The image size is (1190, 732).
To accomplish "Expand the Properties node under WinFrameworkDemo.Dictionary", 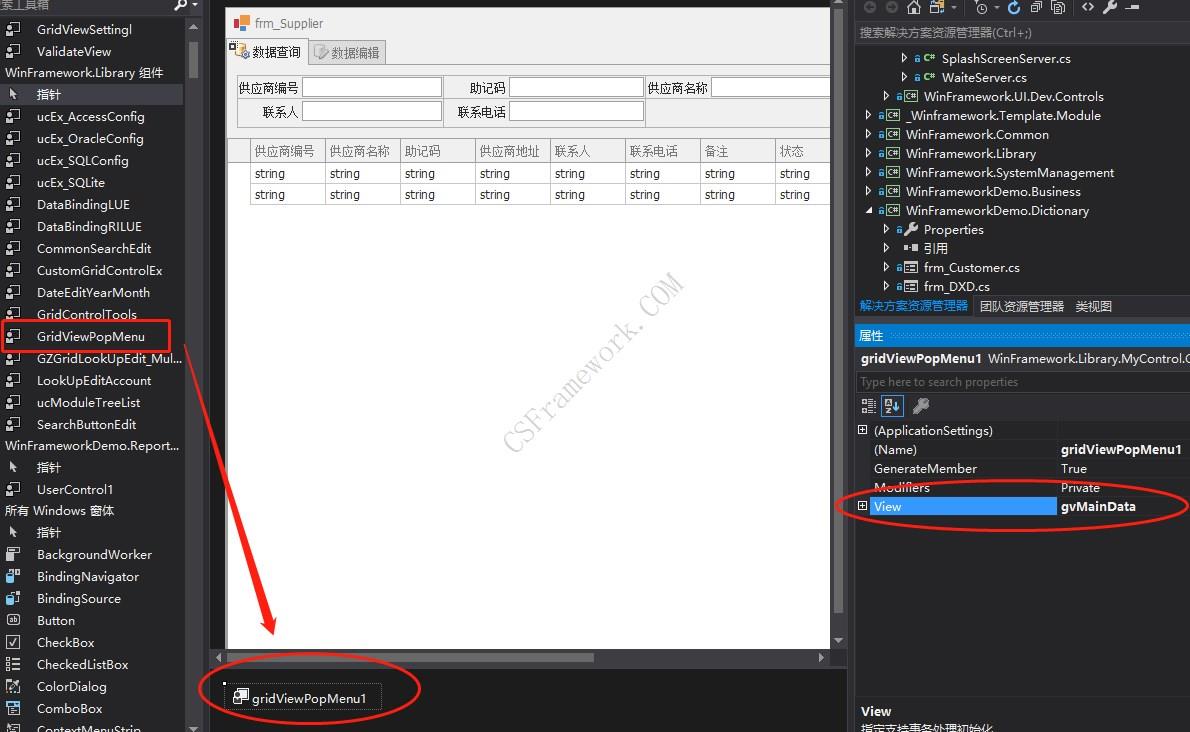I will coord(885,229).
